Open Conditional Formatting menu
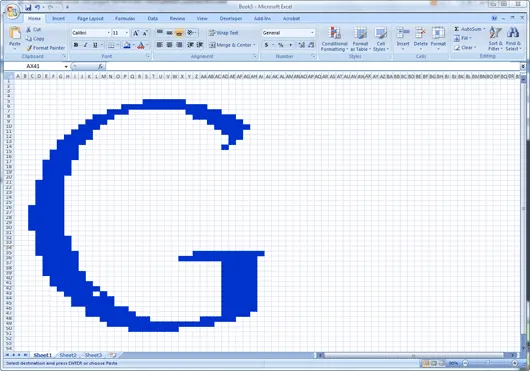This screenshot has width=530, height=371. click(334, 39)
